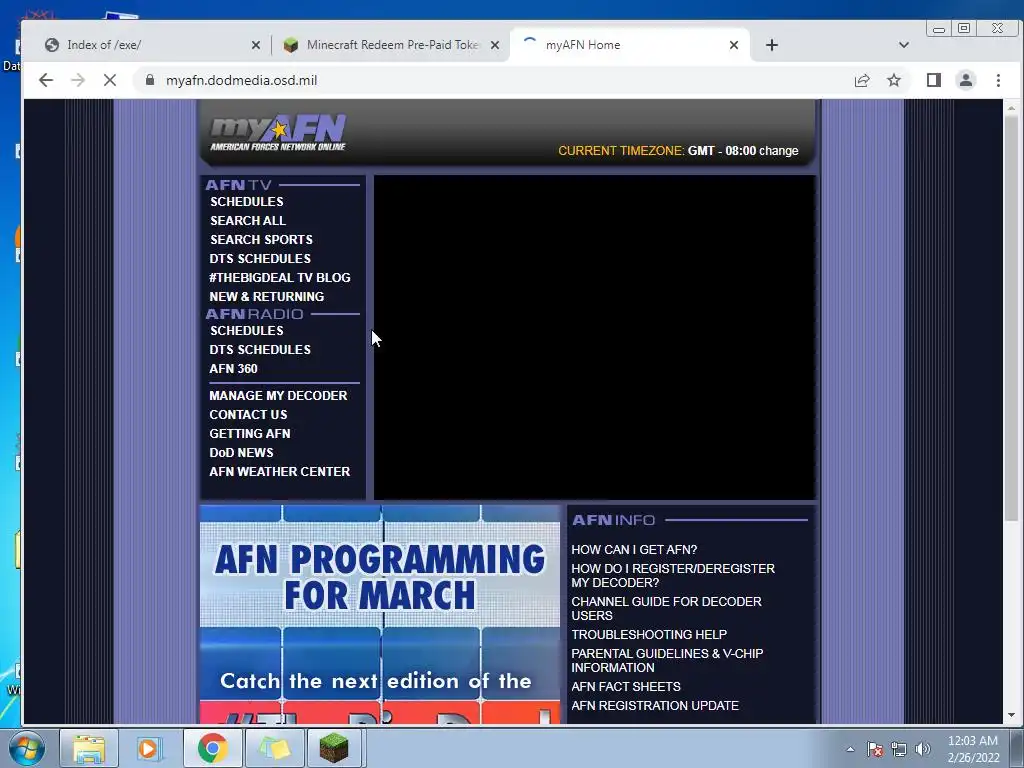Open Getting AFN page
The image size is (1024, 768).
tap(249, 434)
